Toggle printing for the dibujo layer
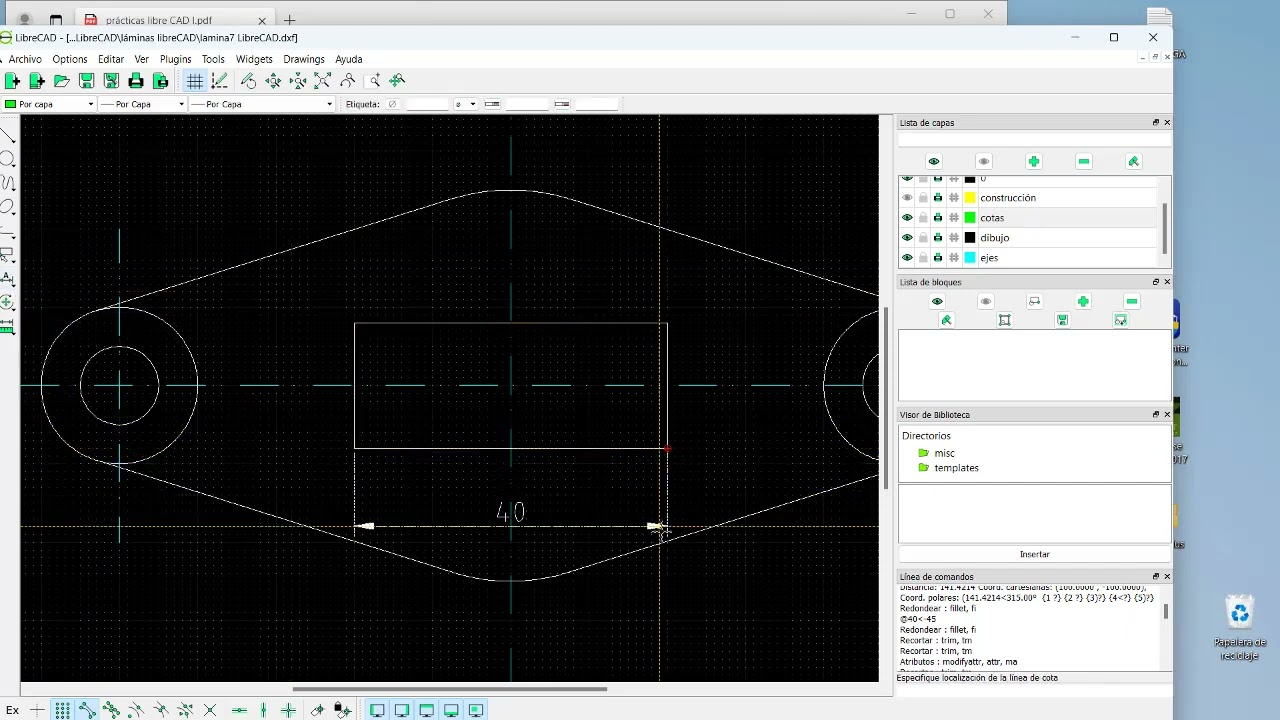This screenshot has height=720, width=1280. coord(938,238)
